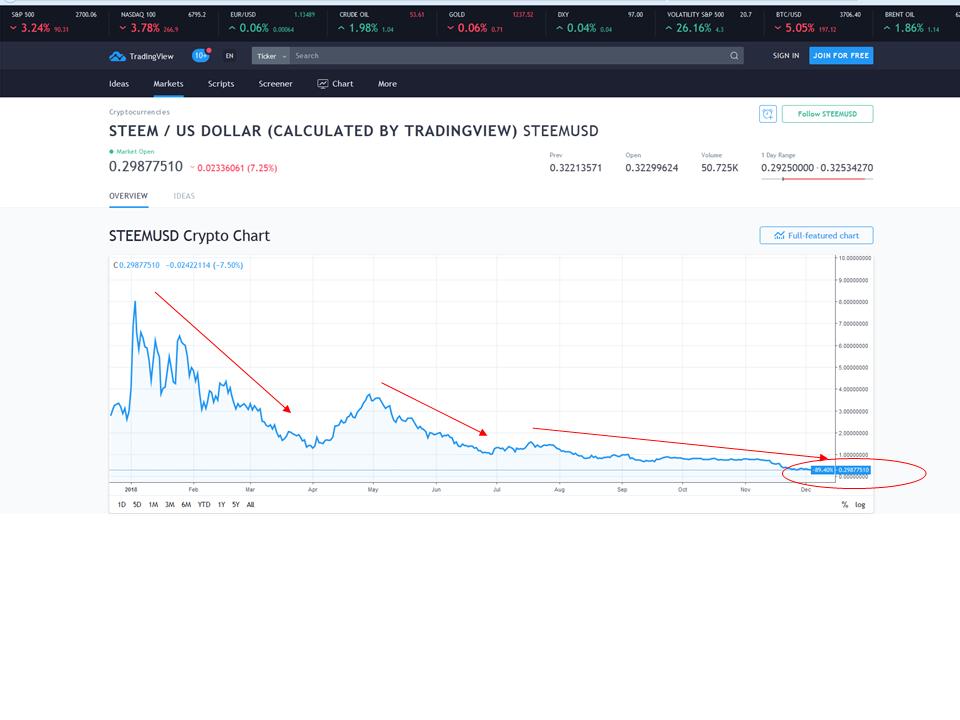Open the Ticker dropdown

point(271,56)
